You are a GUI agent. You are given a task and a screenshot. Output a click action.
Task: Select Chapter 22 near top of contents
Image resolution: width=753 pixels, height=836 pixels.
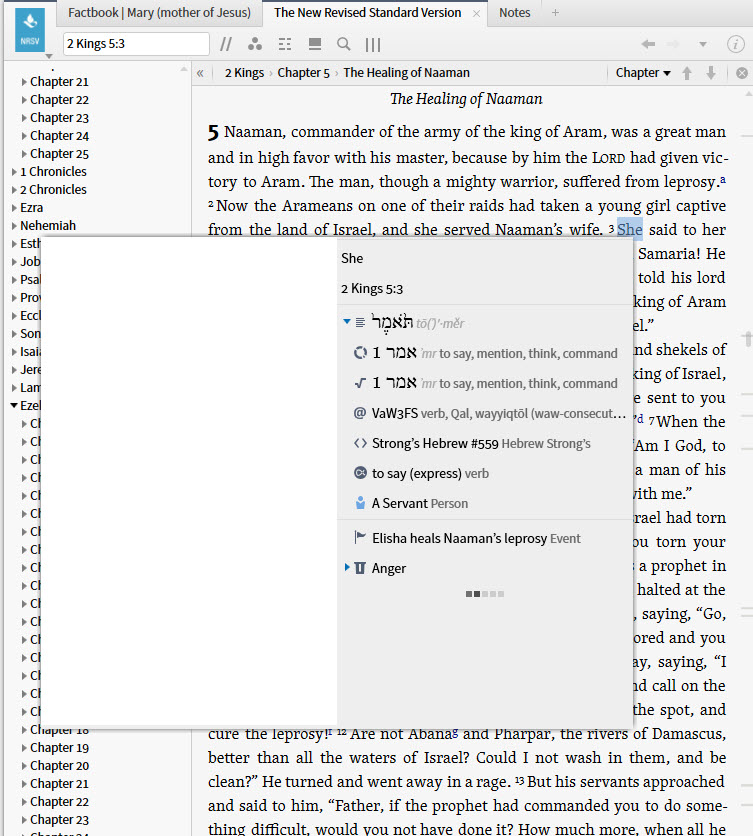[59, 100]
